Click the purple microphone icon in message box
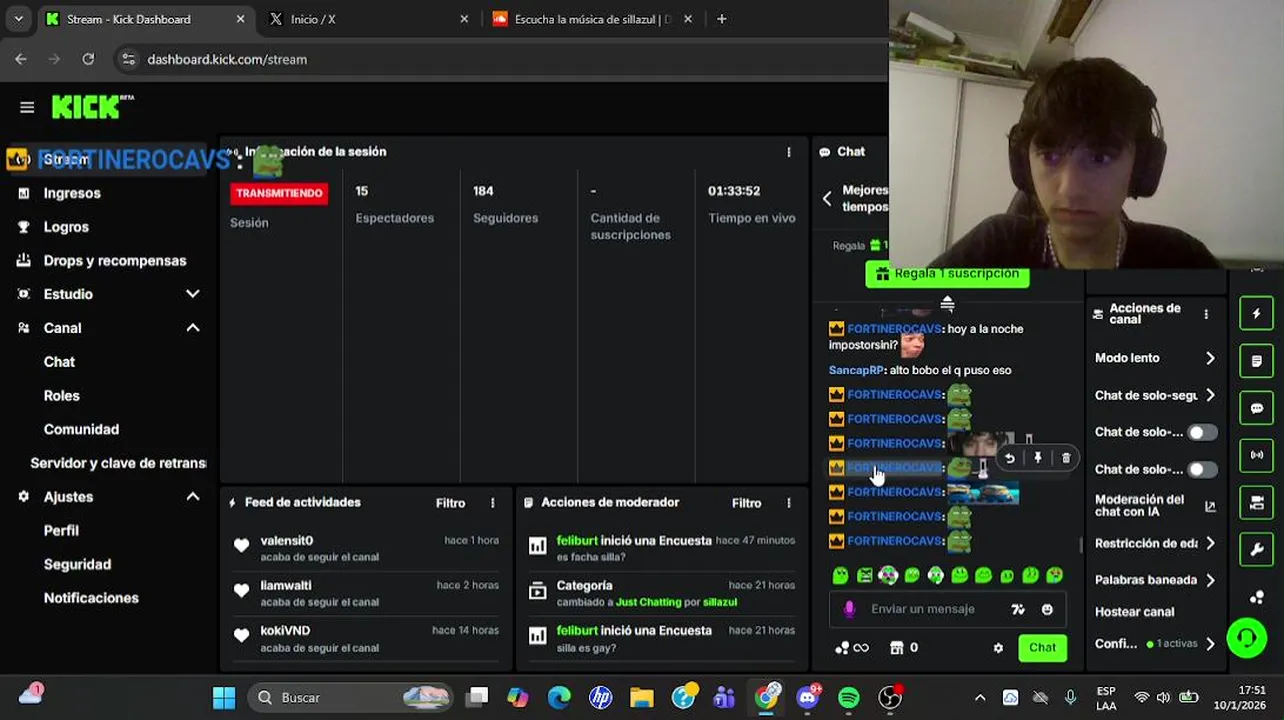The image size is (1284, 720). [x=849, y=609]
